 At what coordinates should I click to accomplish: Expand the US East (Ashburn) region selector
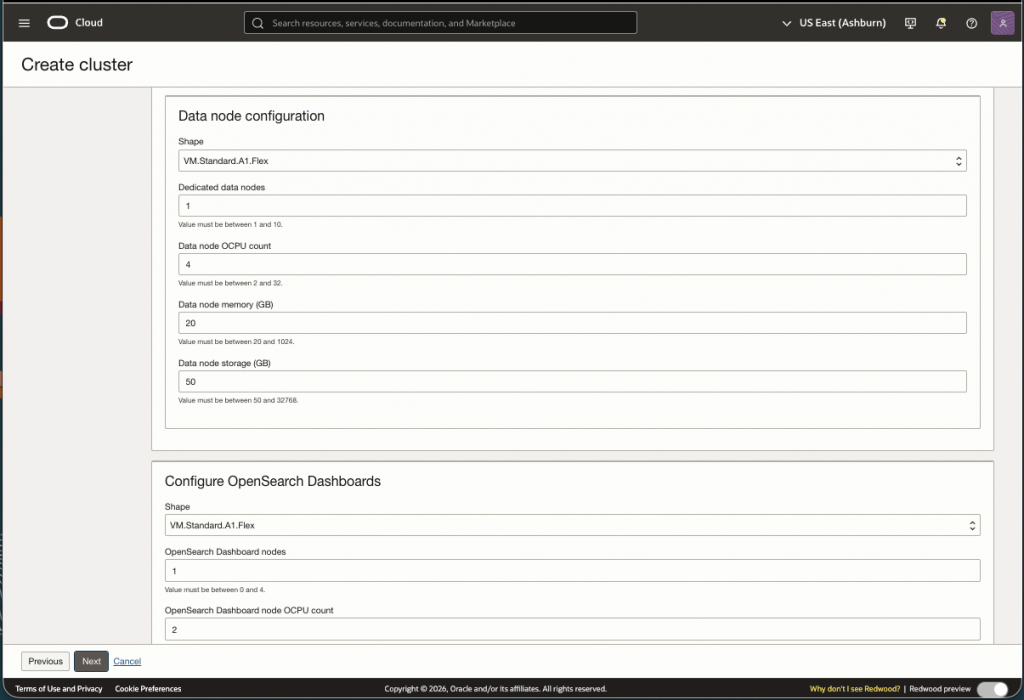[x=832, y=23]
